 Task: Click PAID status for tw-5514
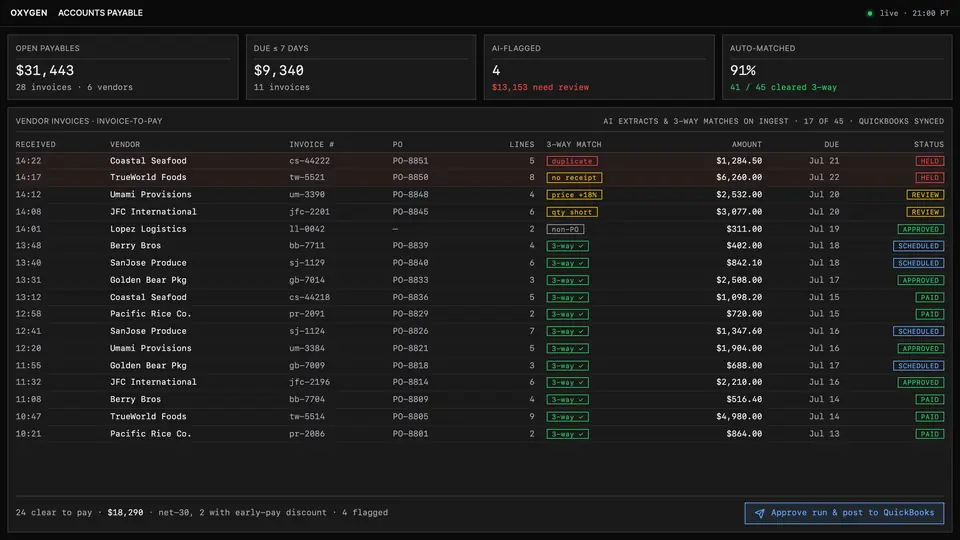point(929,416)
